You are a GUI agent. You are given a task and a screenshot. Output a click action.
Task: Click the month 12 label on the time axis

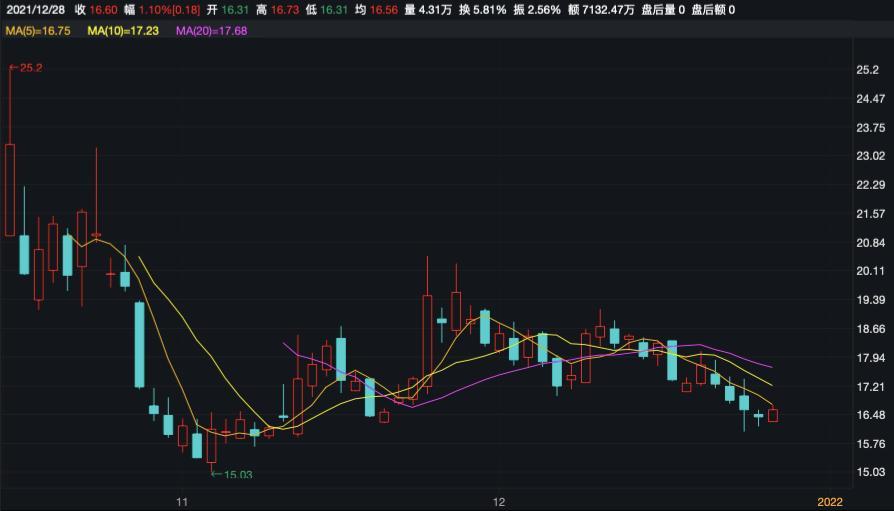coord(499,502)
